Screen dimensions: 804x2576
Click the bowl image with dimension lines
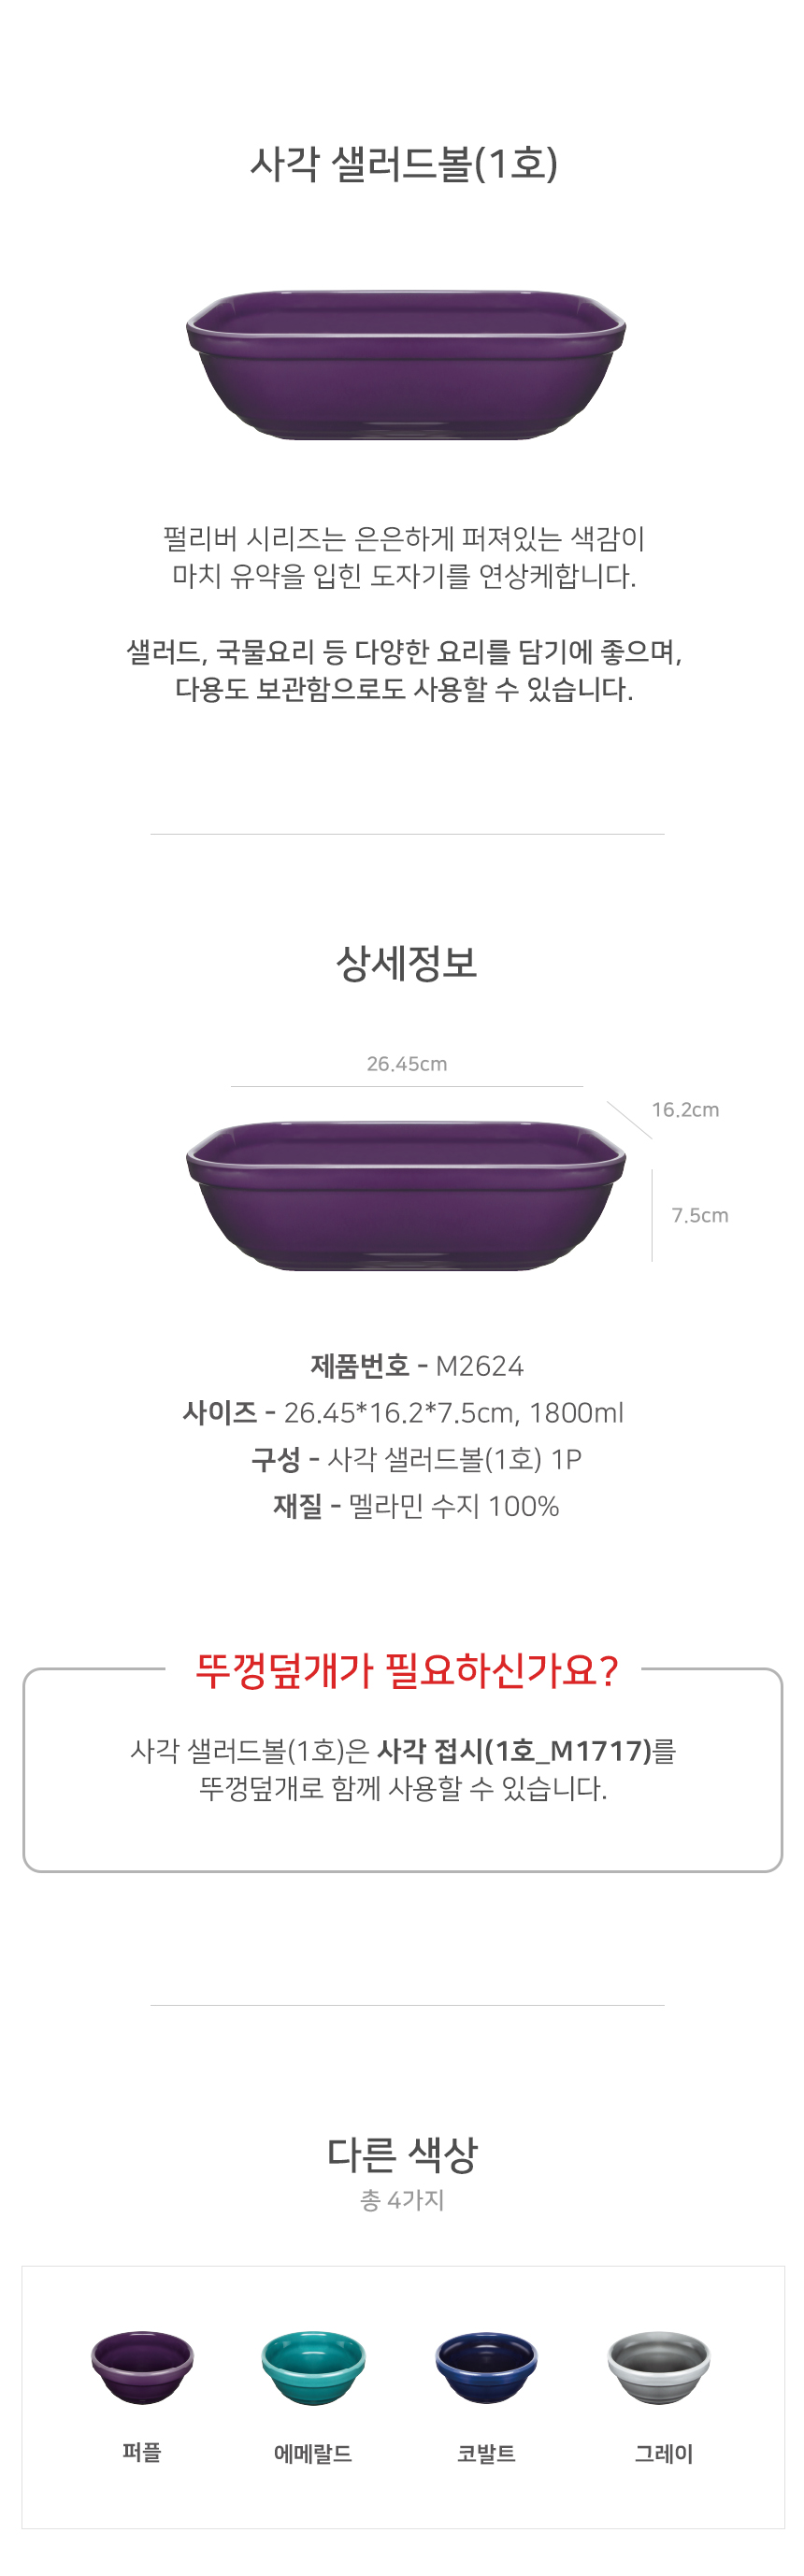(x=405, y=1195)
